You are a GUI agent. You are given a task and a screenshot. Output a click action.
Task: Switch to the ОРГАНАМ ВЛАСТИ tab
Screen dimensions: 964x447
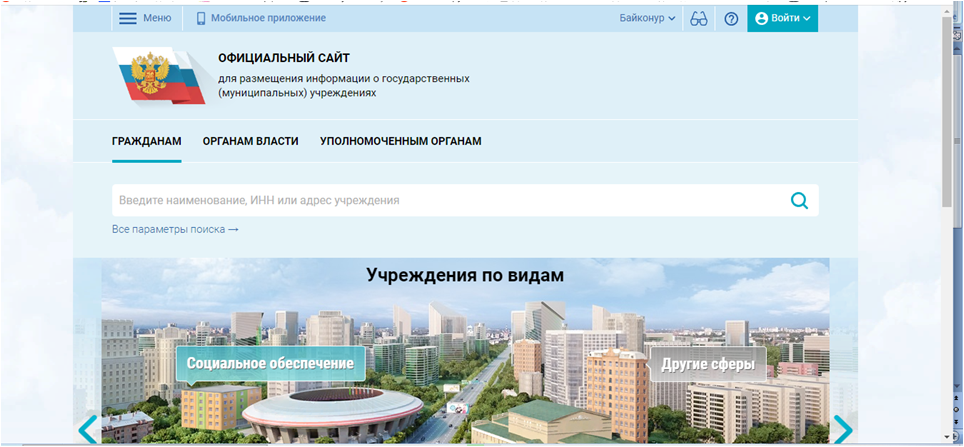250,141
